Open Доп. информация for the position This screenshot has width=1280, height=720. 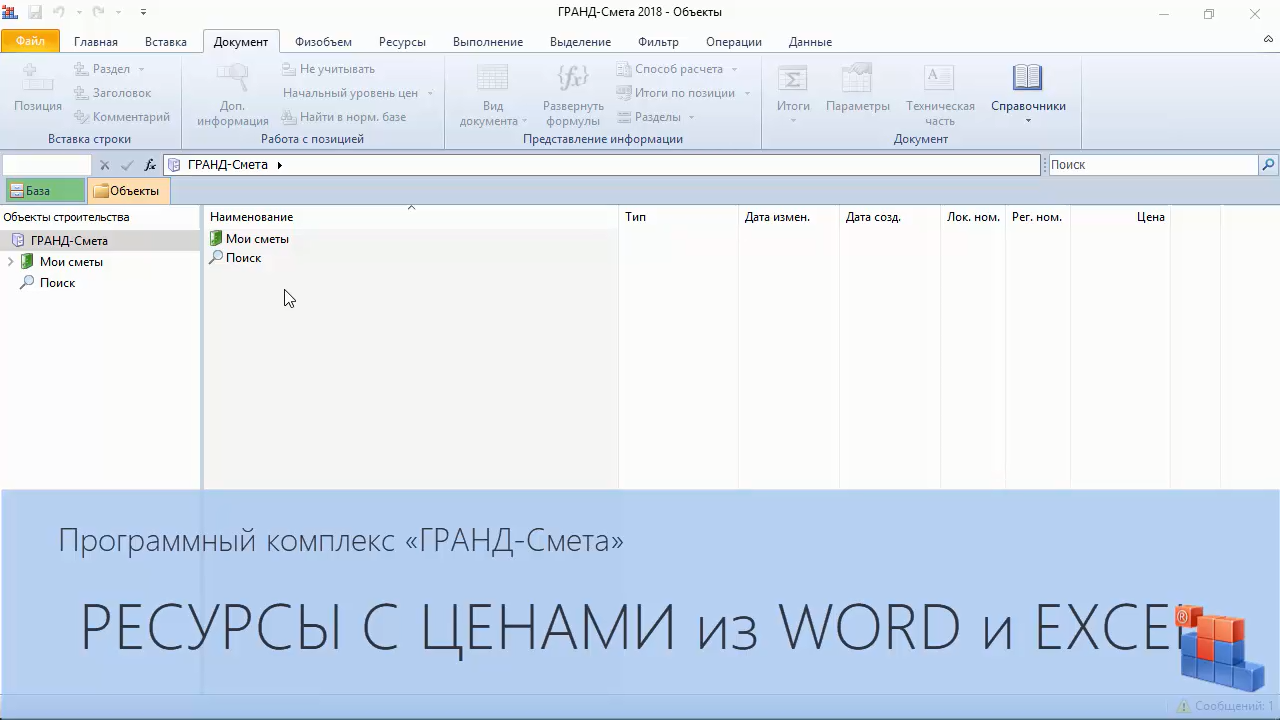pos(233,95)
